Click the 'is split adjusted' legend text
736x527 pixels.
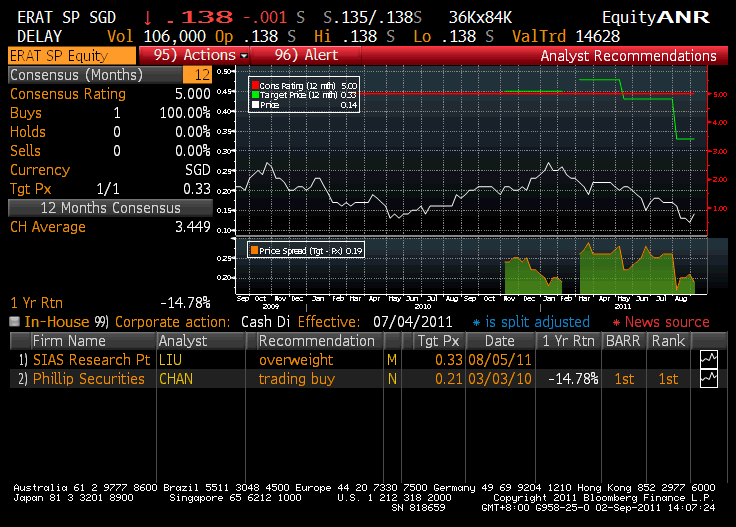pyautogui.click(x=537, y=322)
